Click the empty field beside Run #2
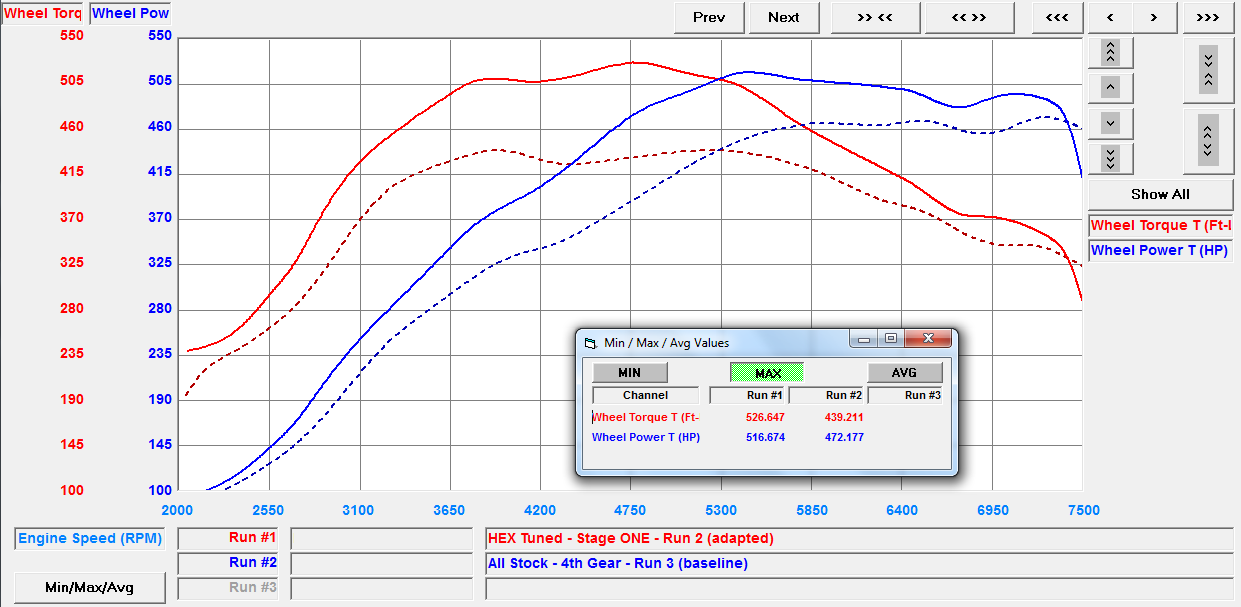 [380, 563]
